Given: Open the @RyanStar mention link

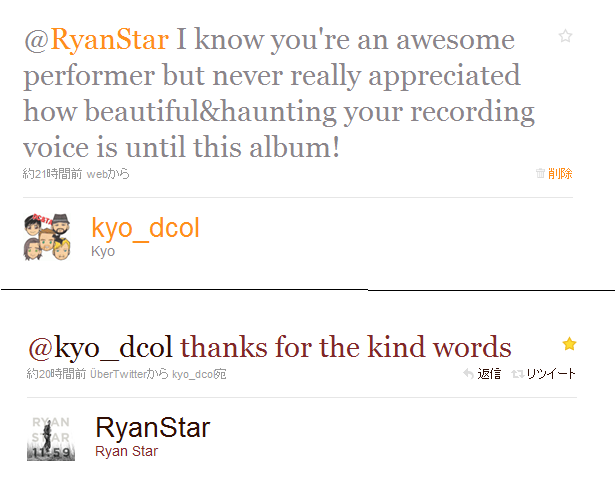Looking at the screenshot, I should coord(96,40).
